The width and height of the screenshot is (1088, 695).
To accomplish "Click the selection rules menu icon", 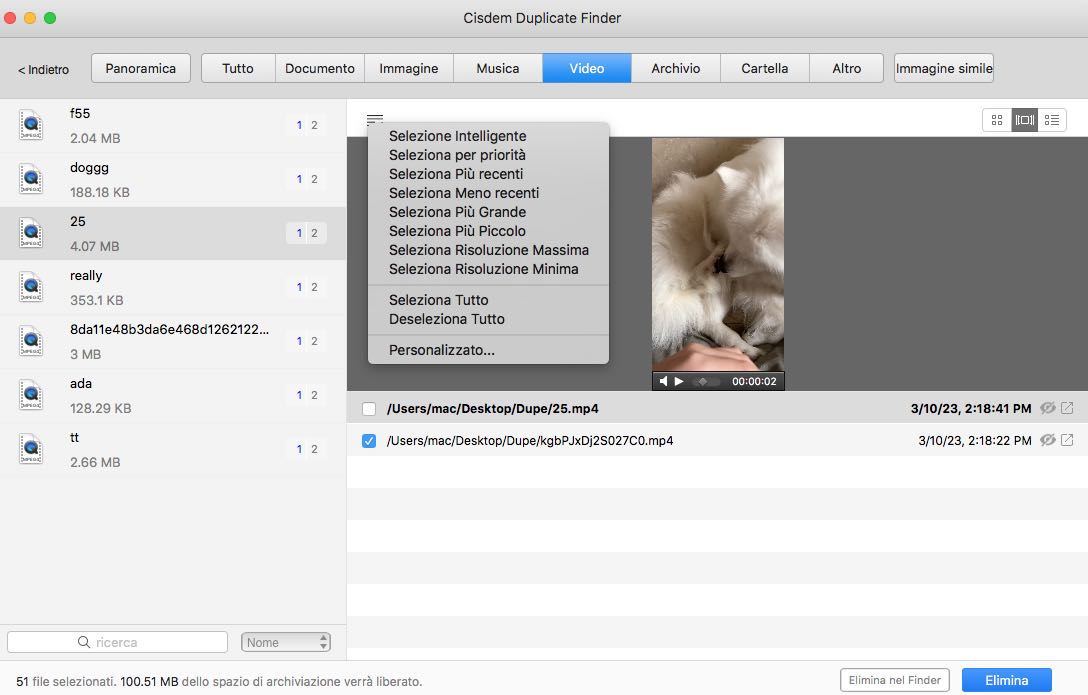I will [x=375, y=119].
